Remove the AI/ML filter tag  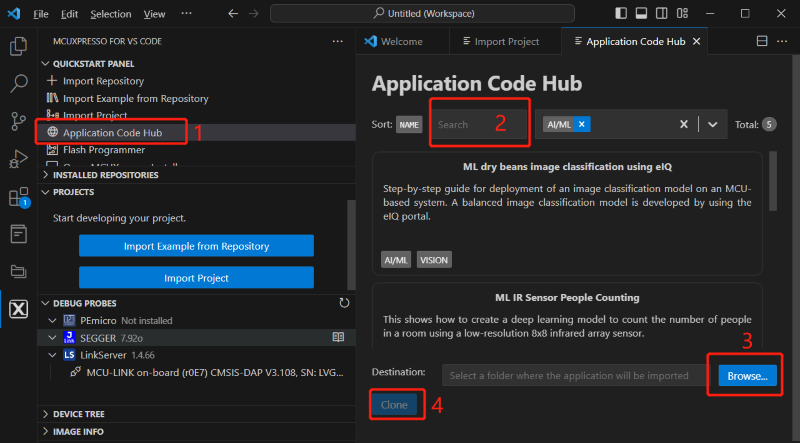582,124
